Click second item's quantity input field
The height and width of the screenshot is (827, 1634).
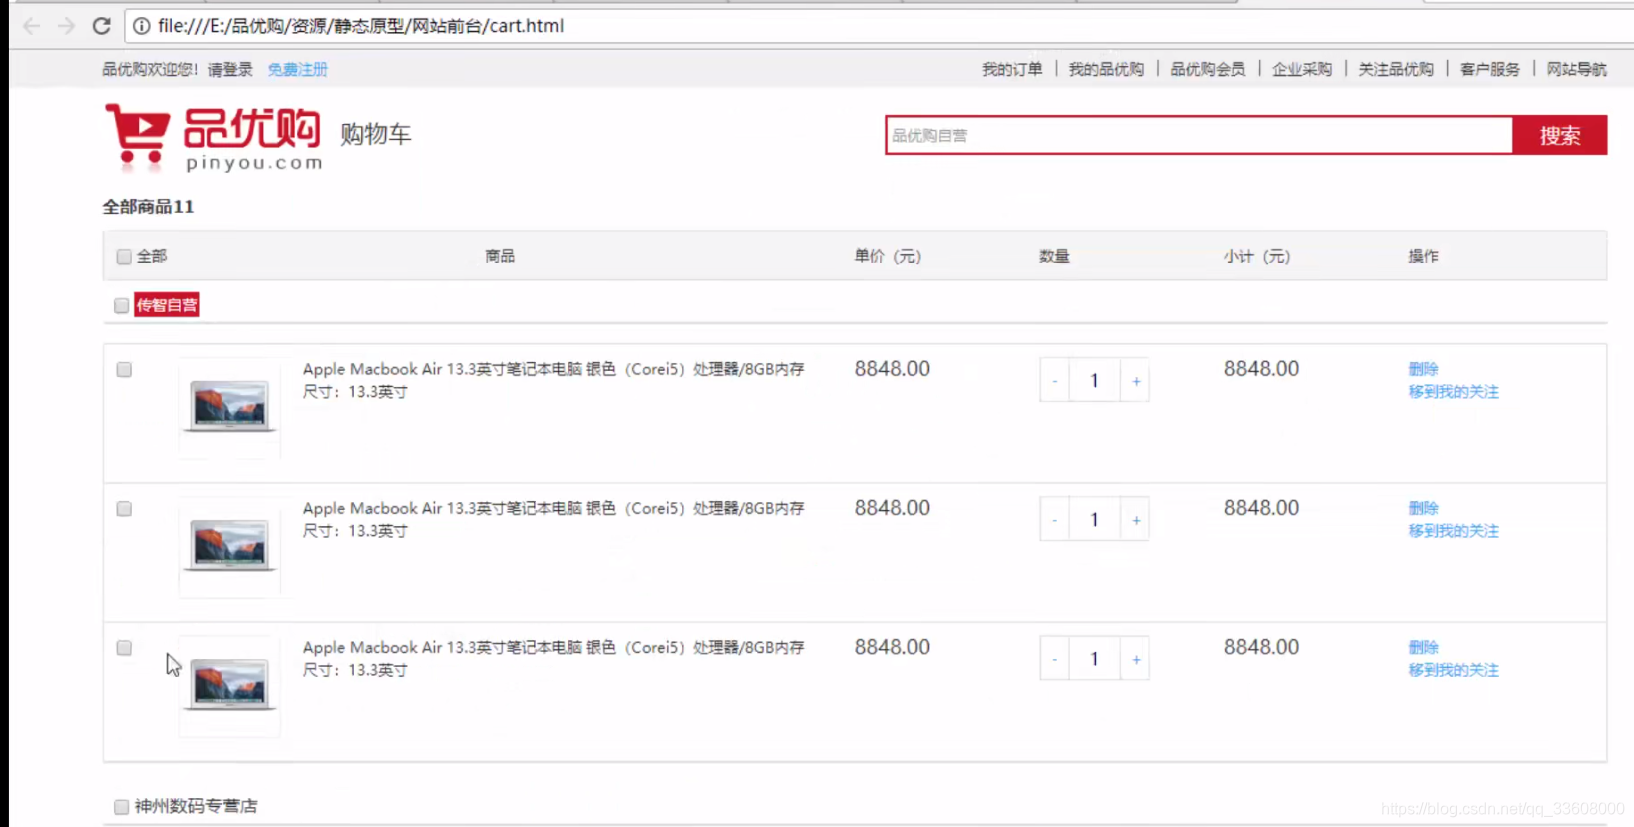click(x=1094, y=520)
